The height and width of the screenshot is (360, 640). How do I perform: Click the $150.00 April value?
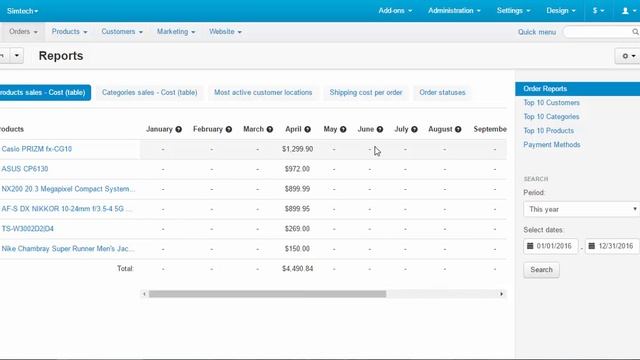click(x=297, y=249)
